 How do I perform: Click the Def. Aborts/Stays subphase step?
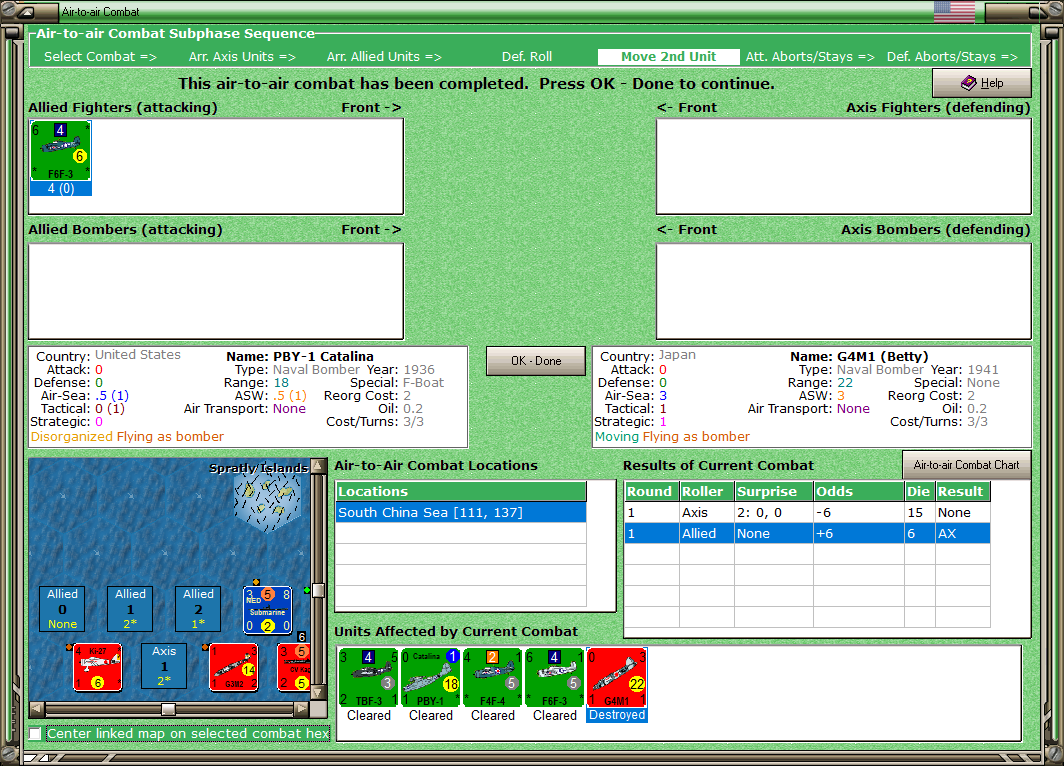[x=952, y=57]
